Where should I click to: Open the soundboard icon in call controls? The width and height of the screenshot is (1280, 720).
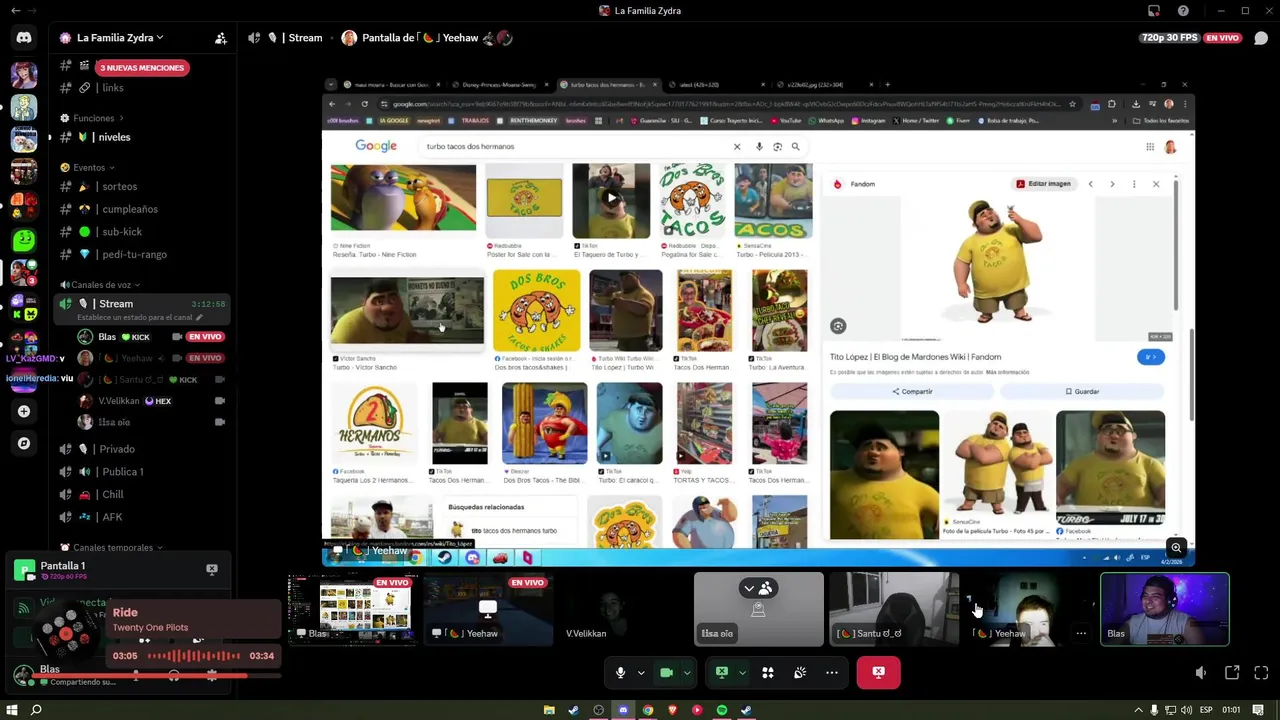pyautogui.click(x=800, y=673)
